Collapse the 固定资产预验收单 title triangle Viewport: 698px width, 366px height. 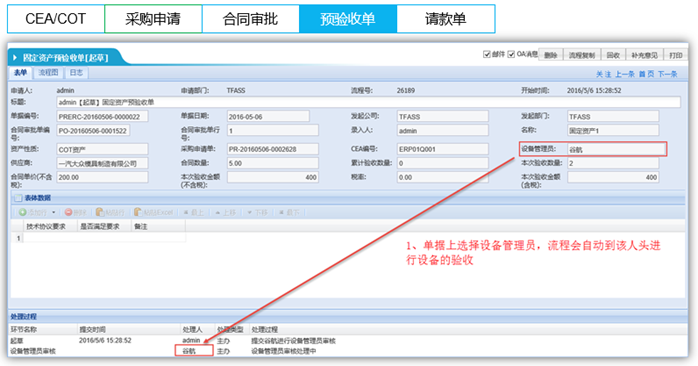coord(15,57)
